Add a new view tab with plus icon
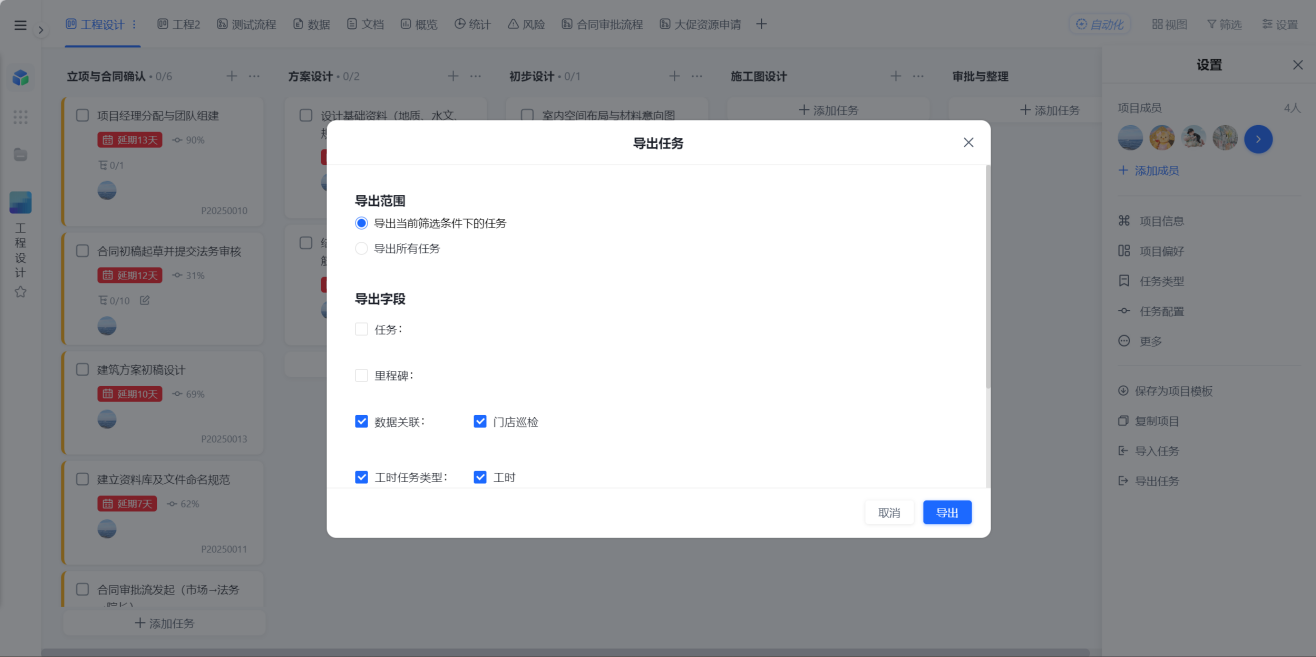This screenshot has height=657, width=1316. (761, 24)
